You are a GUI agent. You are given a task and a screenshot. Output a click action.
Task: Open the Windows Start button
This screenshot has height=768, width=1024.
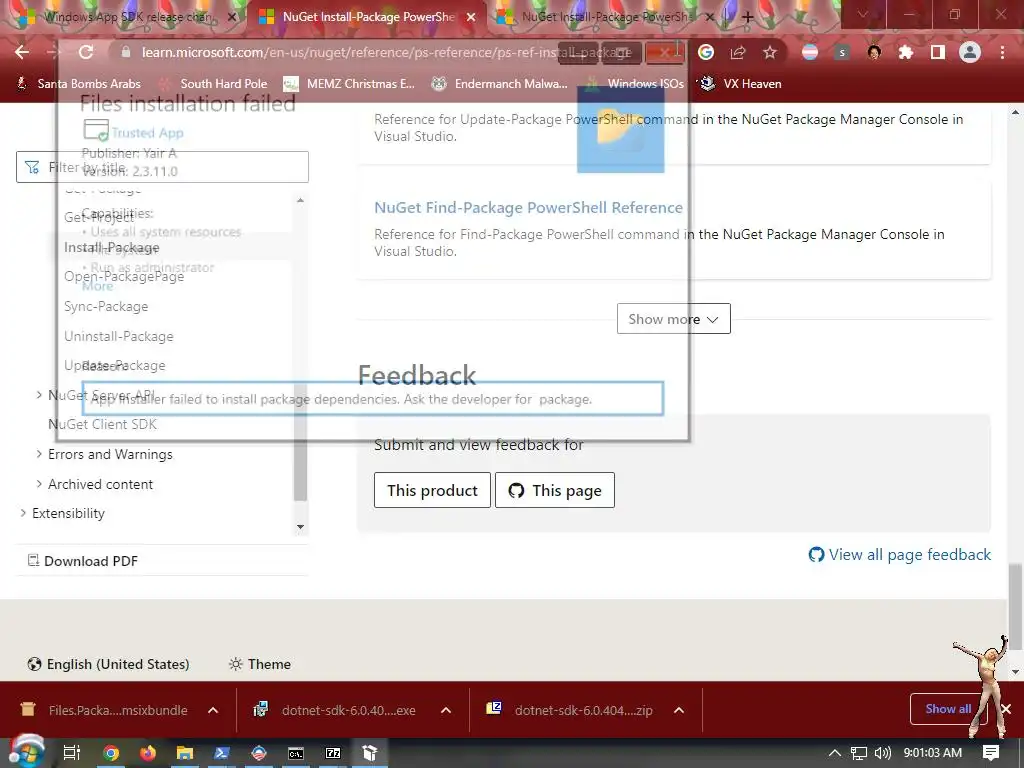coord(26,752)
